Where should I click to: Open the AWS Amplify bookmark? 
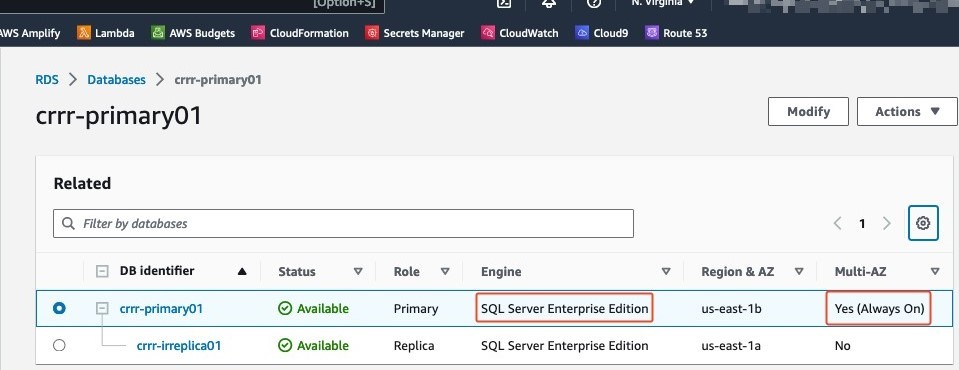point(29,33)
